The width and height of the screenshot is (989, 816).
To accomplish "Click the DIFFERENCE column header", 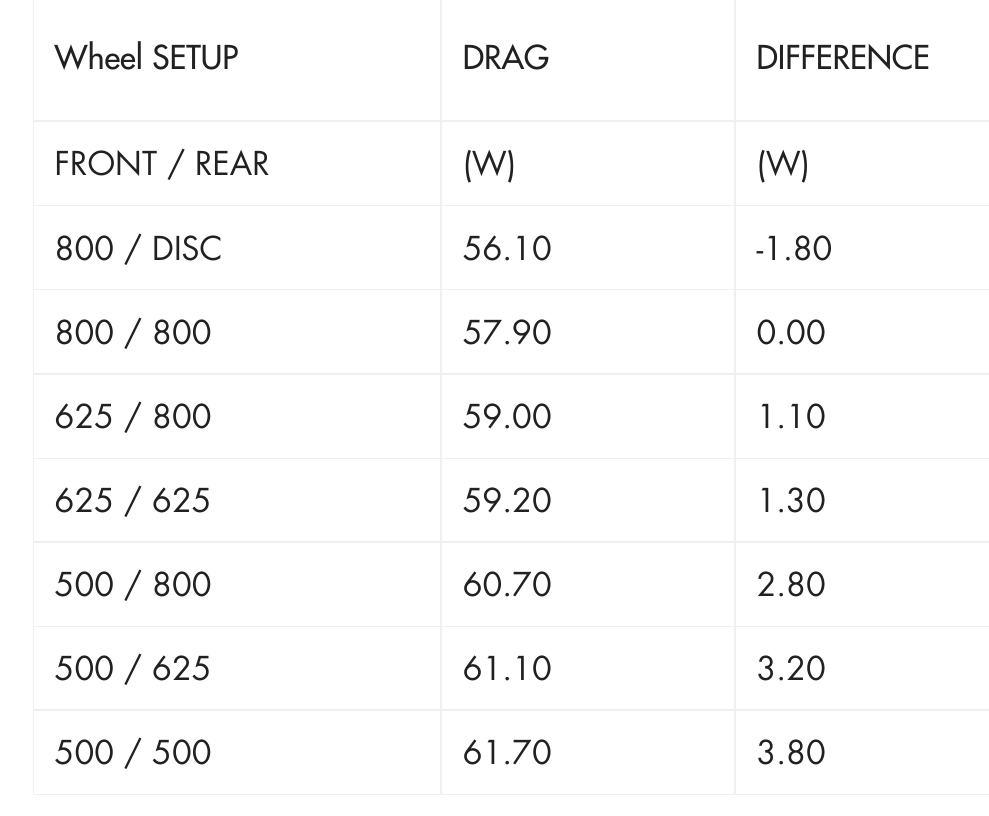I will 842,58.
